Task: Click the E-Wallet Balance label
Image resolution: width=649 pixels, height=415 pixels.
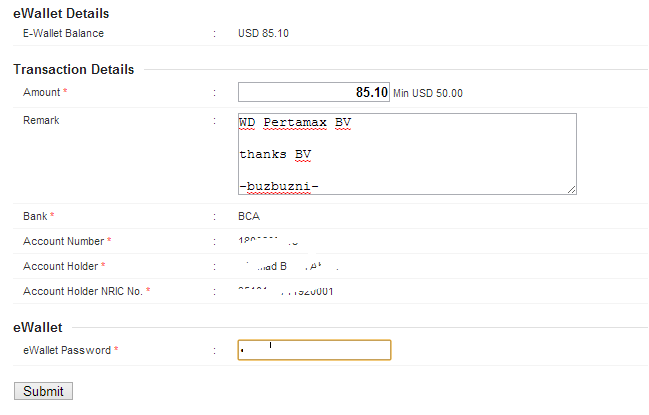Action: point(63,33)
